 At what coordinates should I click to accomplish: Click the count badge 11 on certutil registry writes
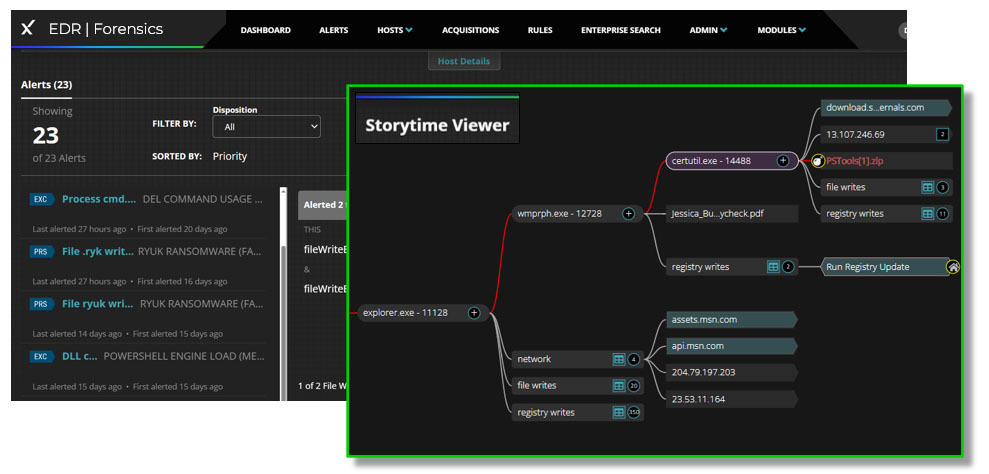pyautogui.click(x=942, y=214)
